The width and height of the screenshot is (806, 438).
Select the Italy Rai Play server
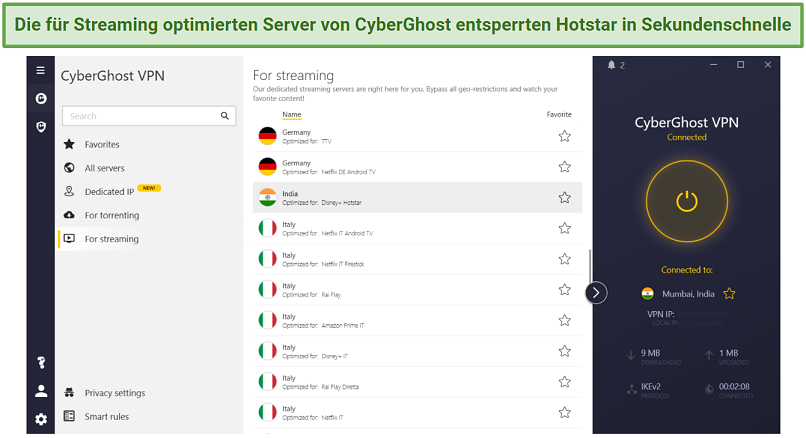click(417, 290)
